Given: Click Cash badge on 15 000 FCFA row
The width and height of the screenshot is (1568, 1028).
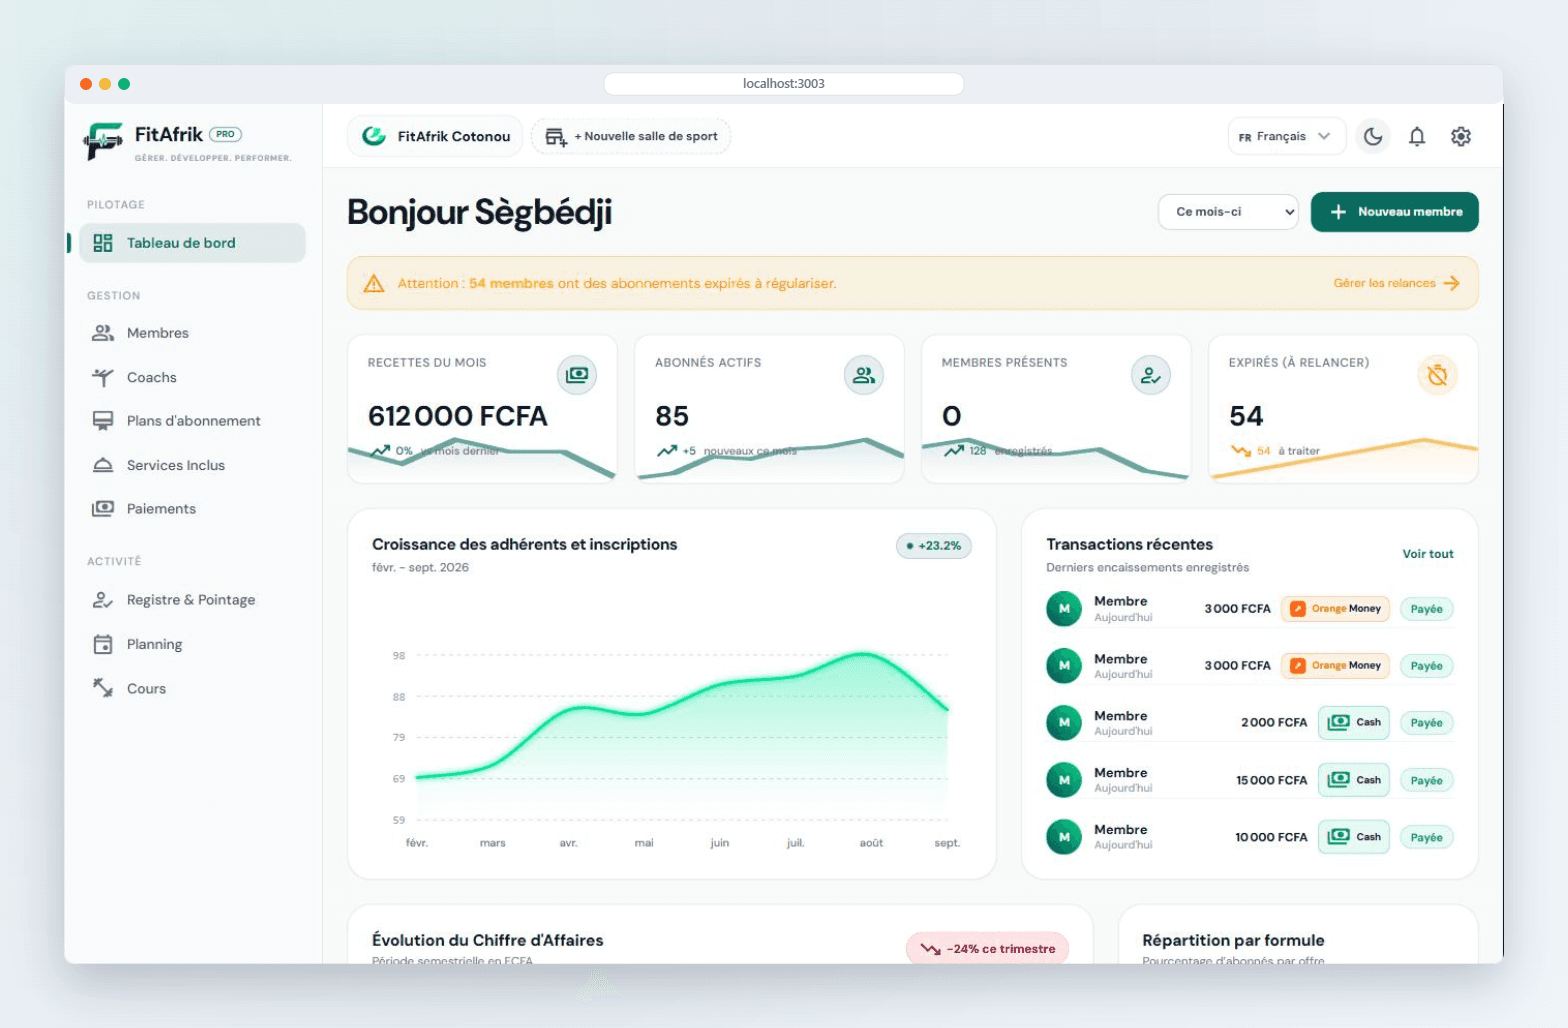Looking at the screenshot, I should pyautogui.click(x=1354, y=780).
